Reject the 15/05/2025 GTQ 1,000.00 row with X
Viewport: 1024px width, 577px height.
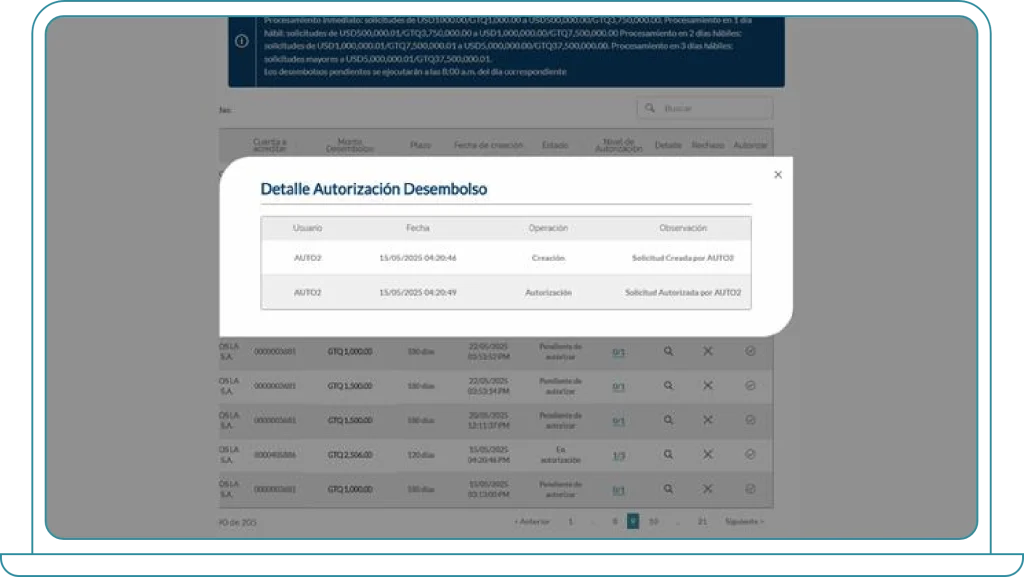708,489
